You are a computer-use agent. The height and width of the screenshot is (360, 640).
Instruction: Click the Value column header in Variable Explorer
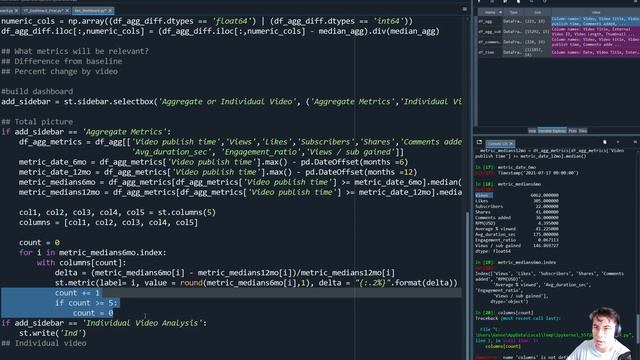point(596,12)
